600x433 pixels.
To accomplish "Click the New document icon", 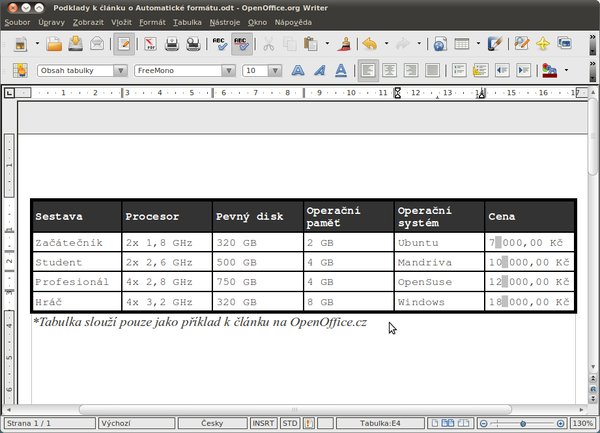I will pos(21,44).
